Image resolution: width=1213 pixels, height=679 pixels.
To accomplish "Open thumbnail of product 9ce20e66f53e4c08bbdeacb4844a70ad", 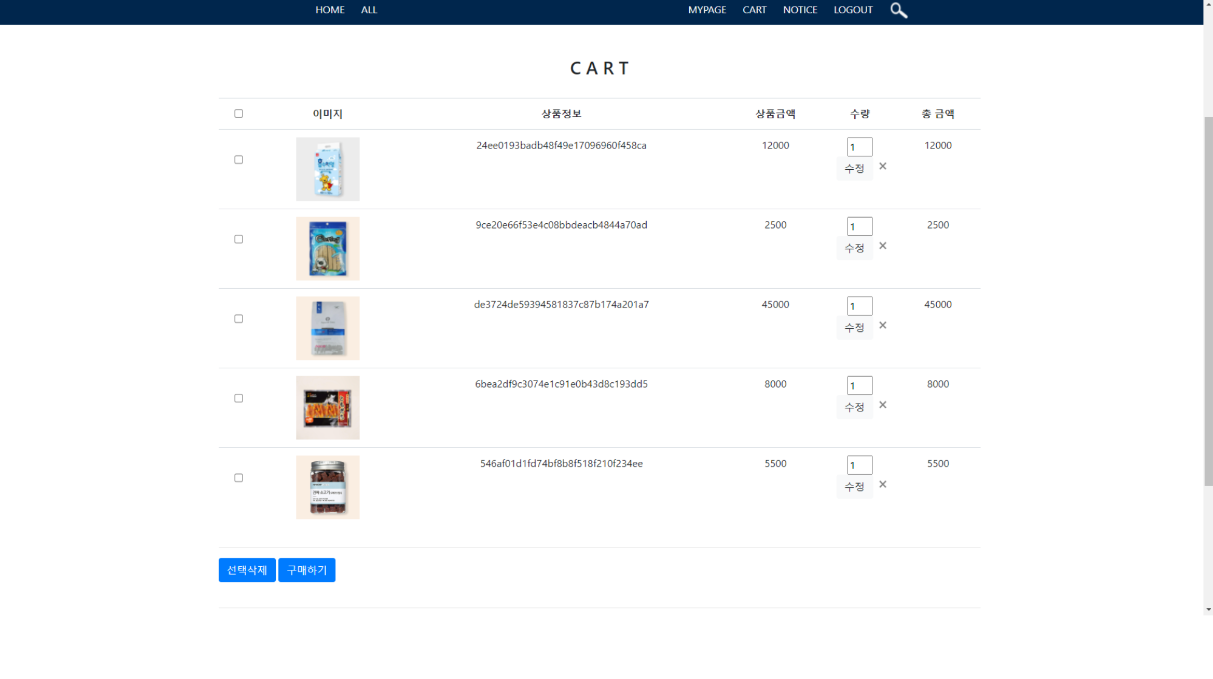I will (328, 249).
